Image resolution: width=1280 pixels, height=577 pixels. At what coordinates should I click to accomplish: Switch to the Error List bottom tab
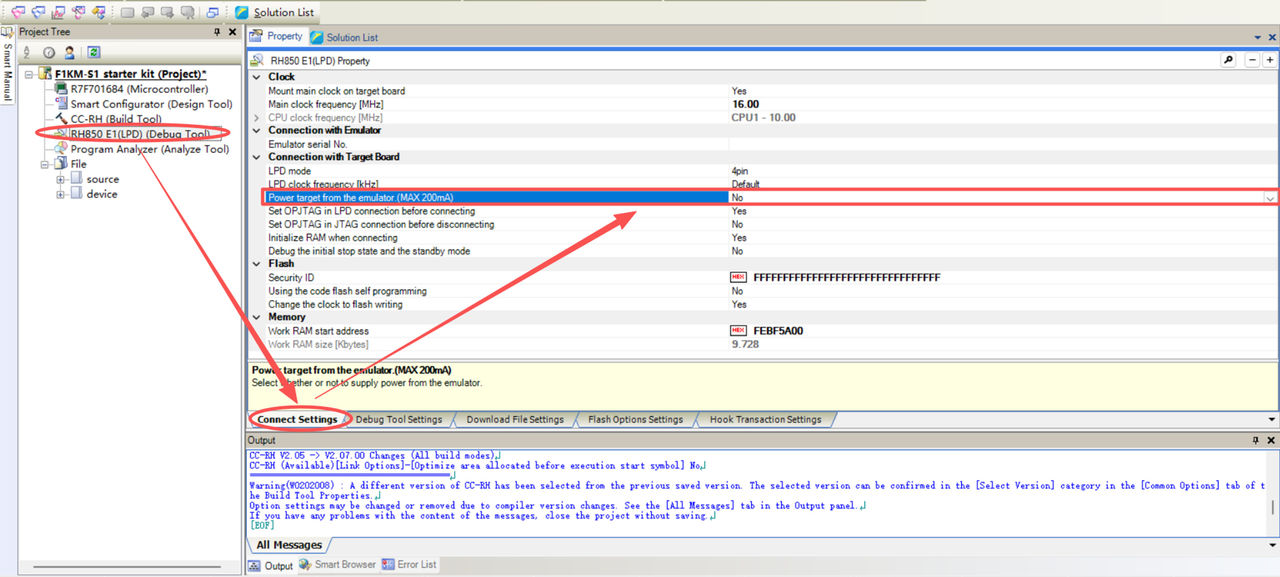point(409,565)
